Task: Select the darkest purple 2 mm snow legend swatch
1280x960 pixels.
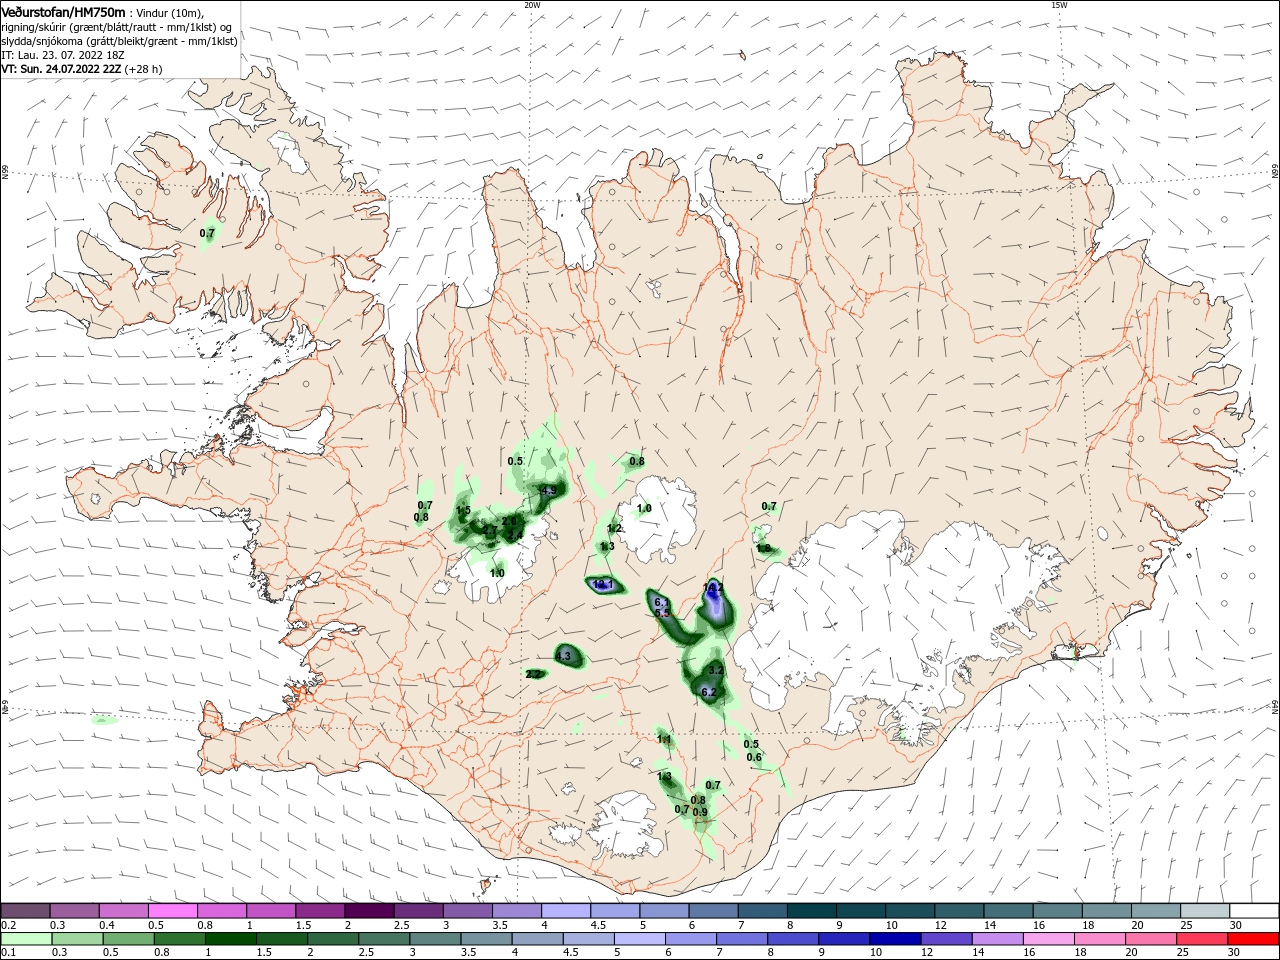Action: (369, 910)
